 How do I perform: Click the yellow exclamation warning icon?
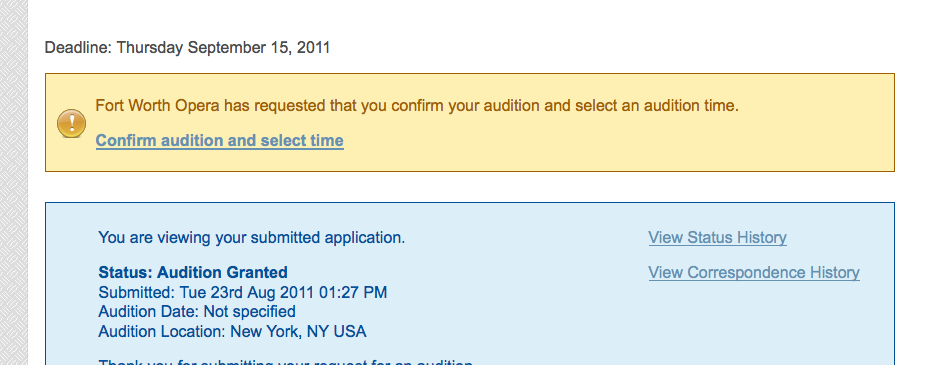click(72, 123)
